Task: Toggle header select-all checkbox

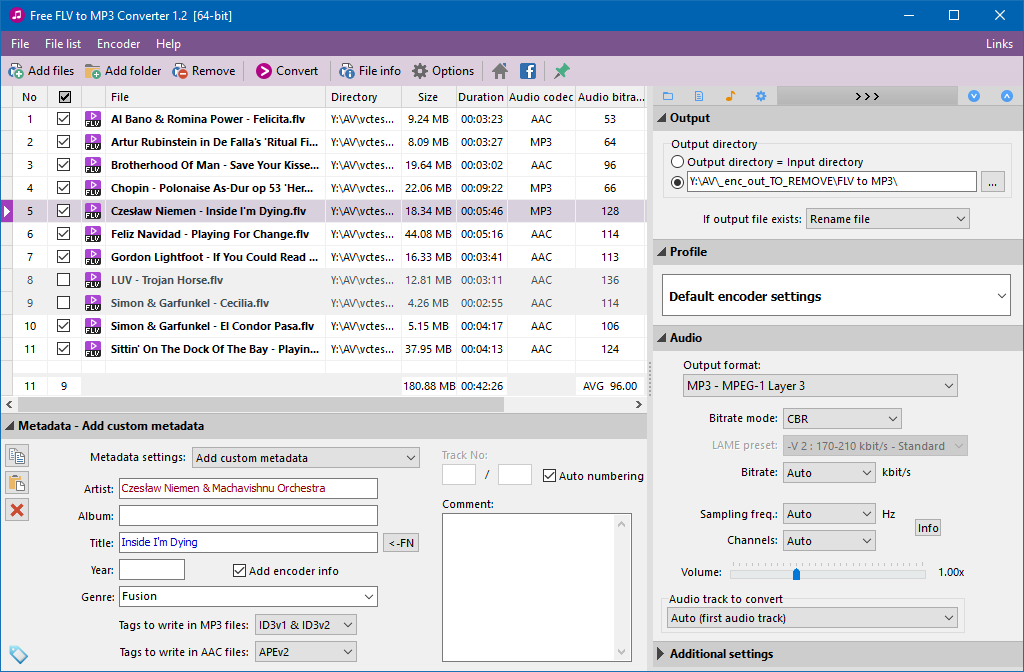Action: coord(65,97)
